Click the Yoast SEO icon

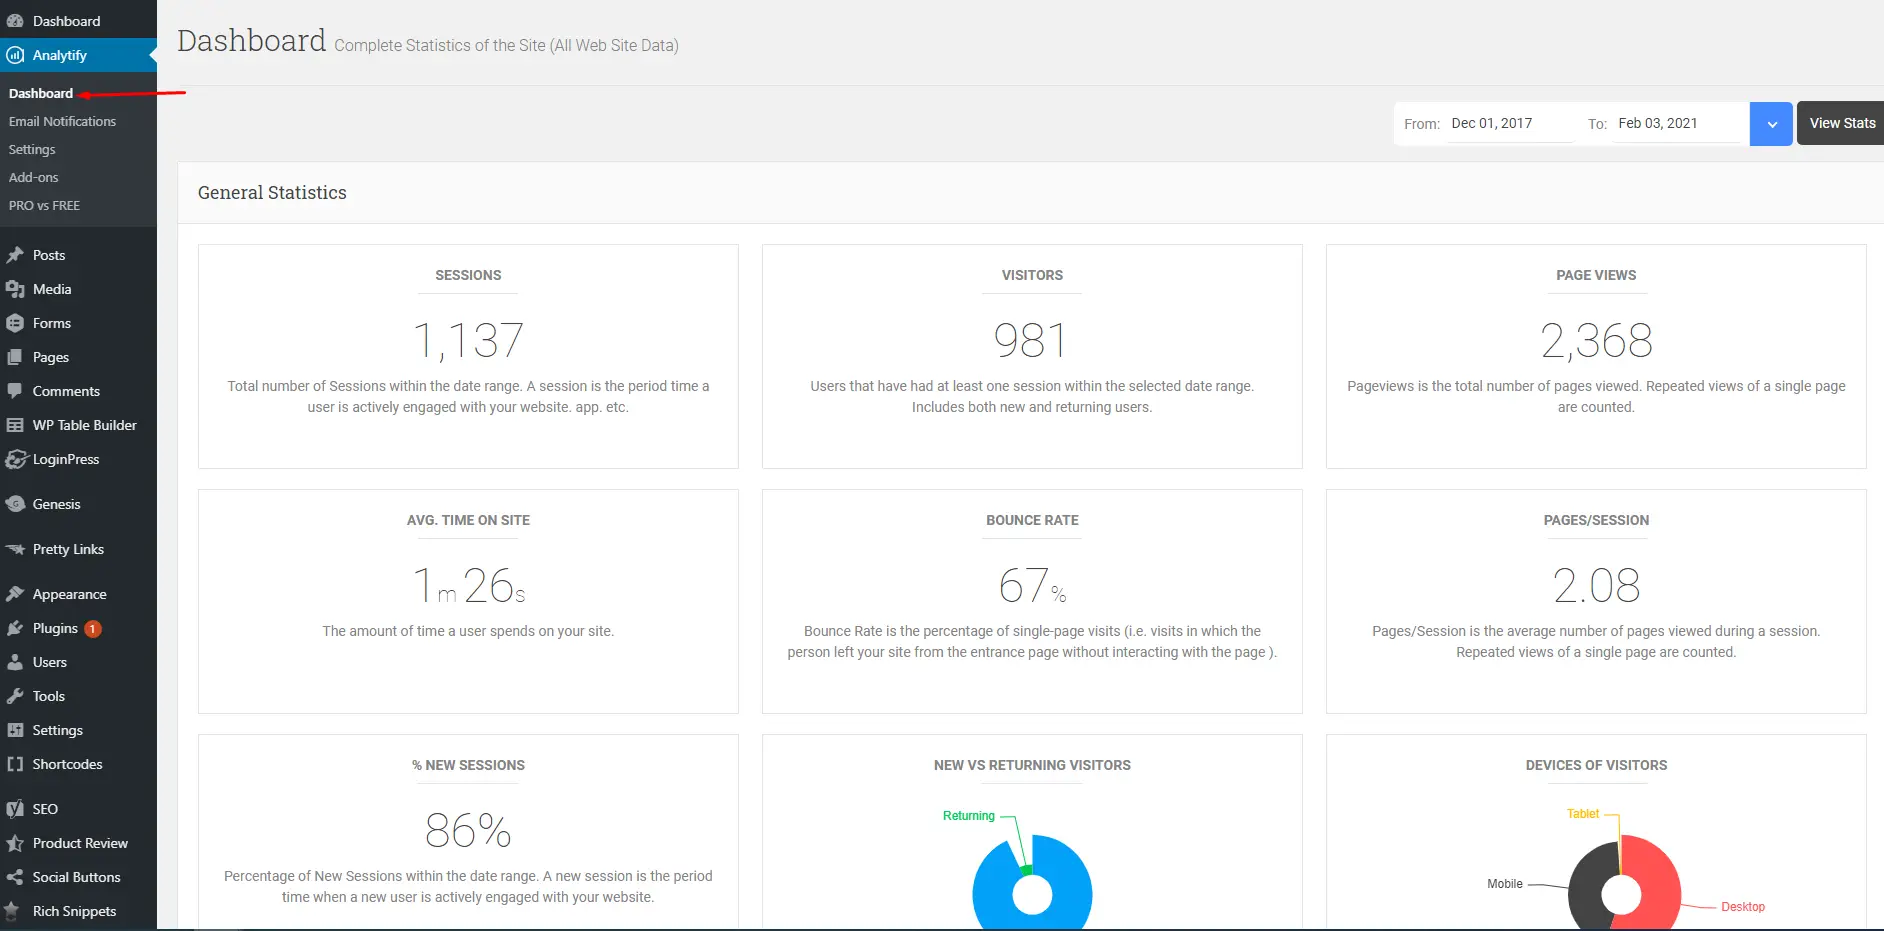[x=15, y=809]
